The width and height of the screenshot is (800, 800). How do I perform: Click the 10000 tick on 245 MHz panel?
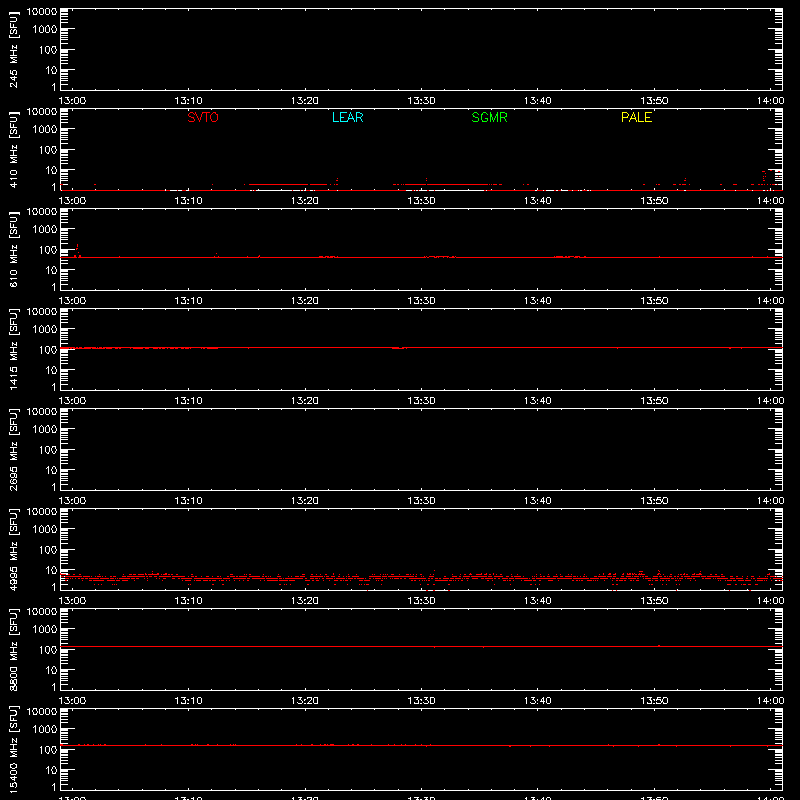point(42,12)
